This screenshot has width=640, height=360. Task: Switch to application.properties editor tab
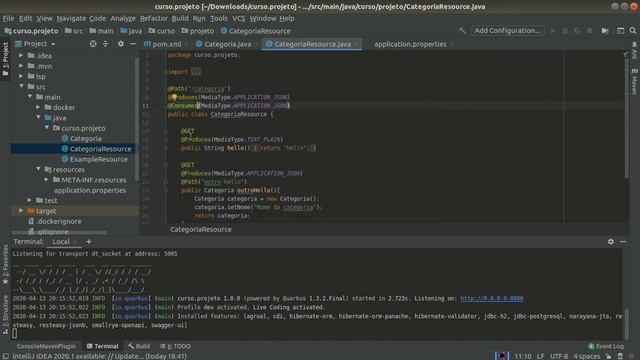(410, 44)
